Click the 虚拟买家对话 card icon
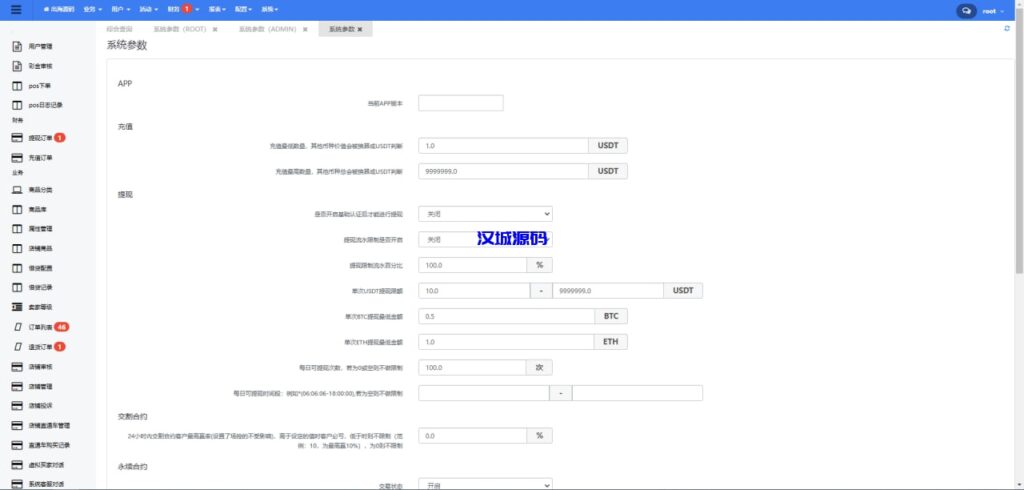The image size is (1024, 490). coord(18,465)
